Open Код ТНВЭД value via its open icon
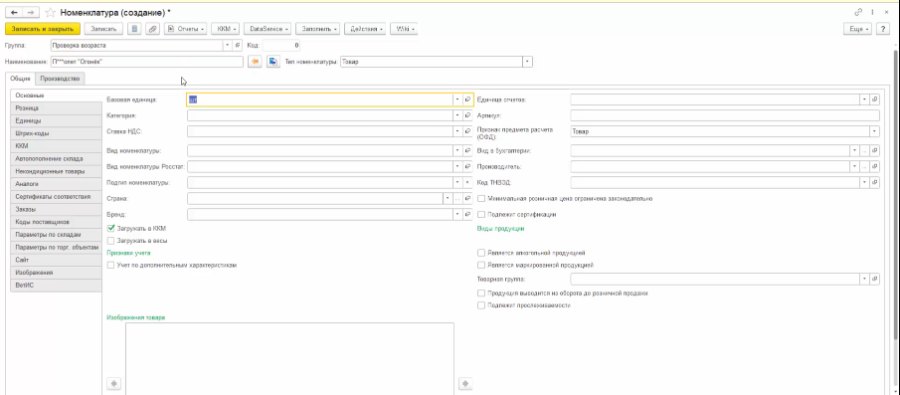Image resolution: width=900 pixels, height=395 pixels. click(x=875, y=183)
